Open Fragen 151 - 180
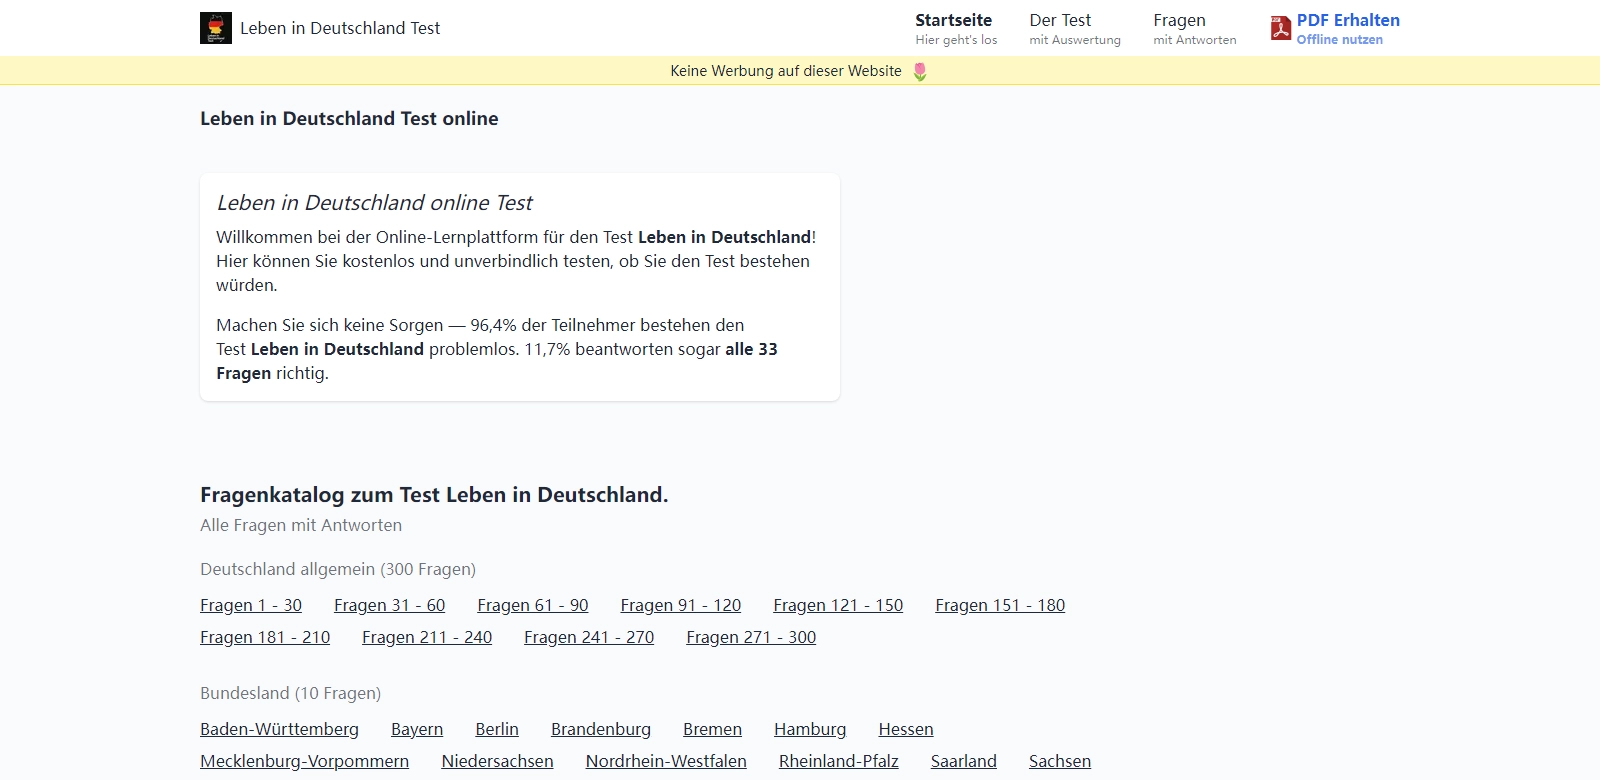The image size is (1600, 780). tap(1000, 605)
